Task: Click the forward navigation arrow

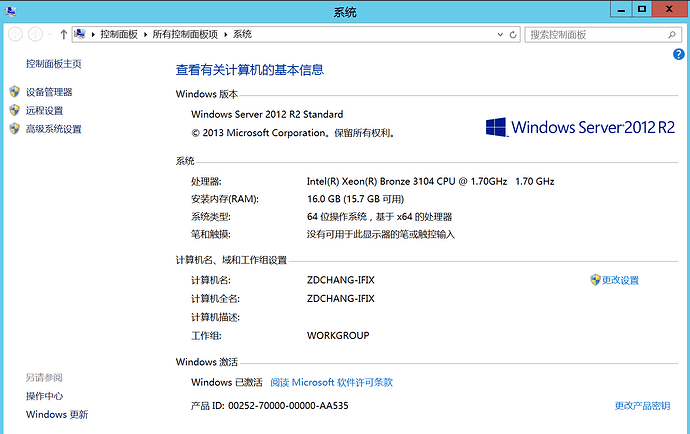Action: 35,34
